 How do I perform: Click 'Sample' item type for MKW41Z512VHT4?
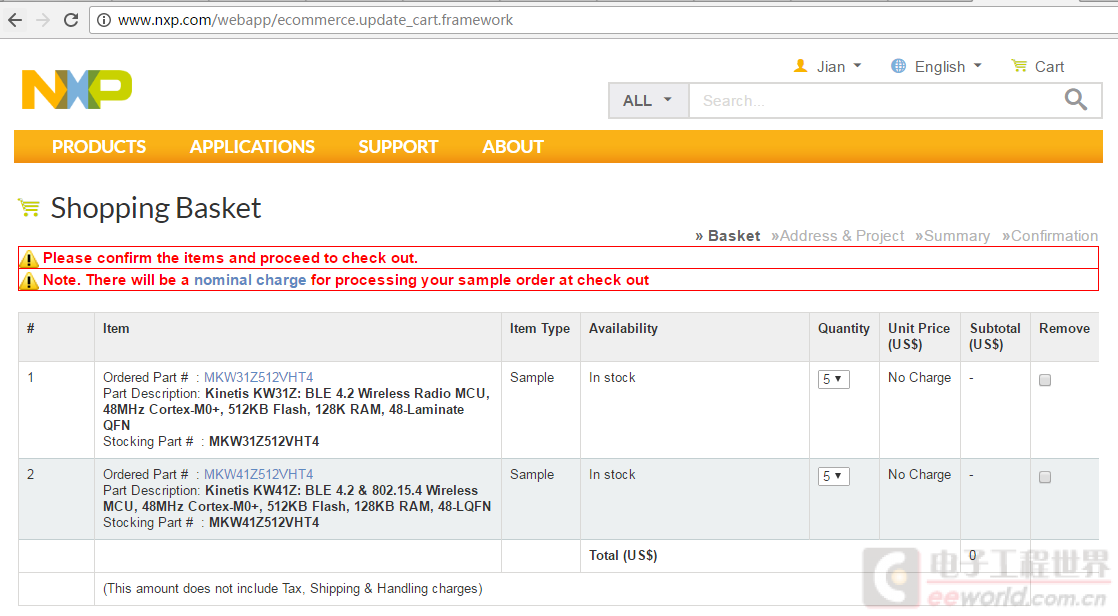532,474
